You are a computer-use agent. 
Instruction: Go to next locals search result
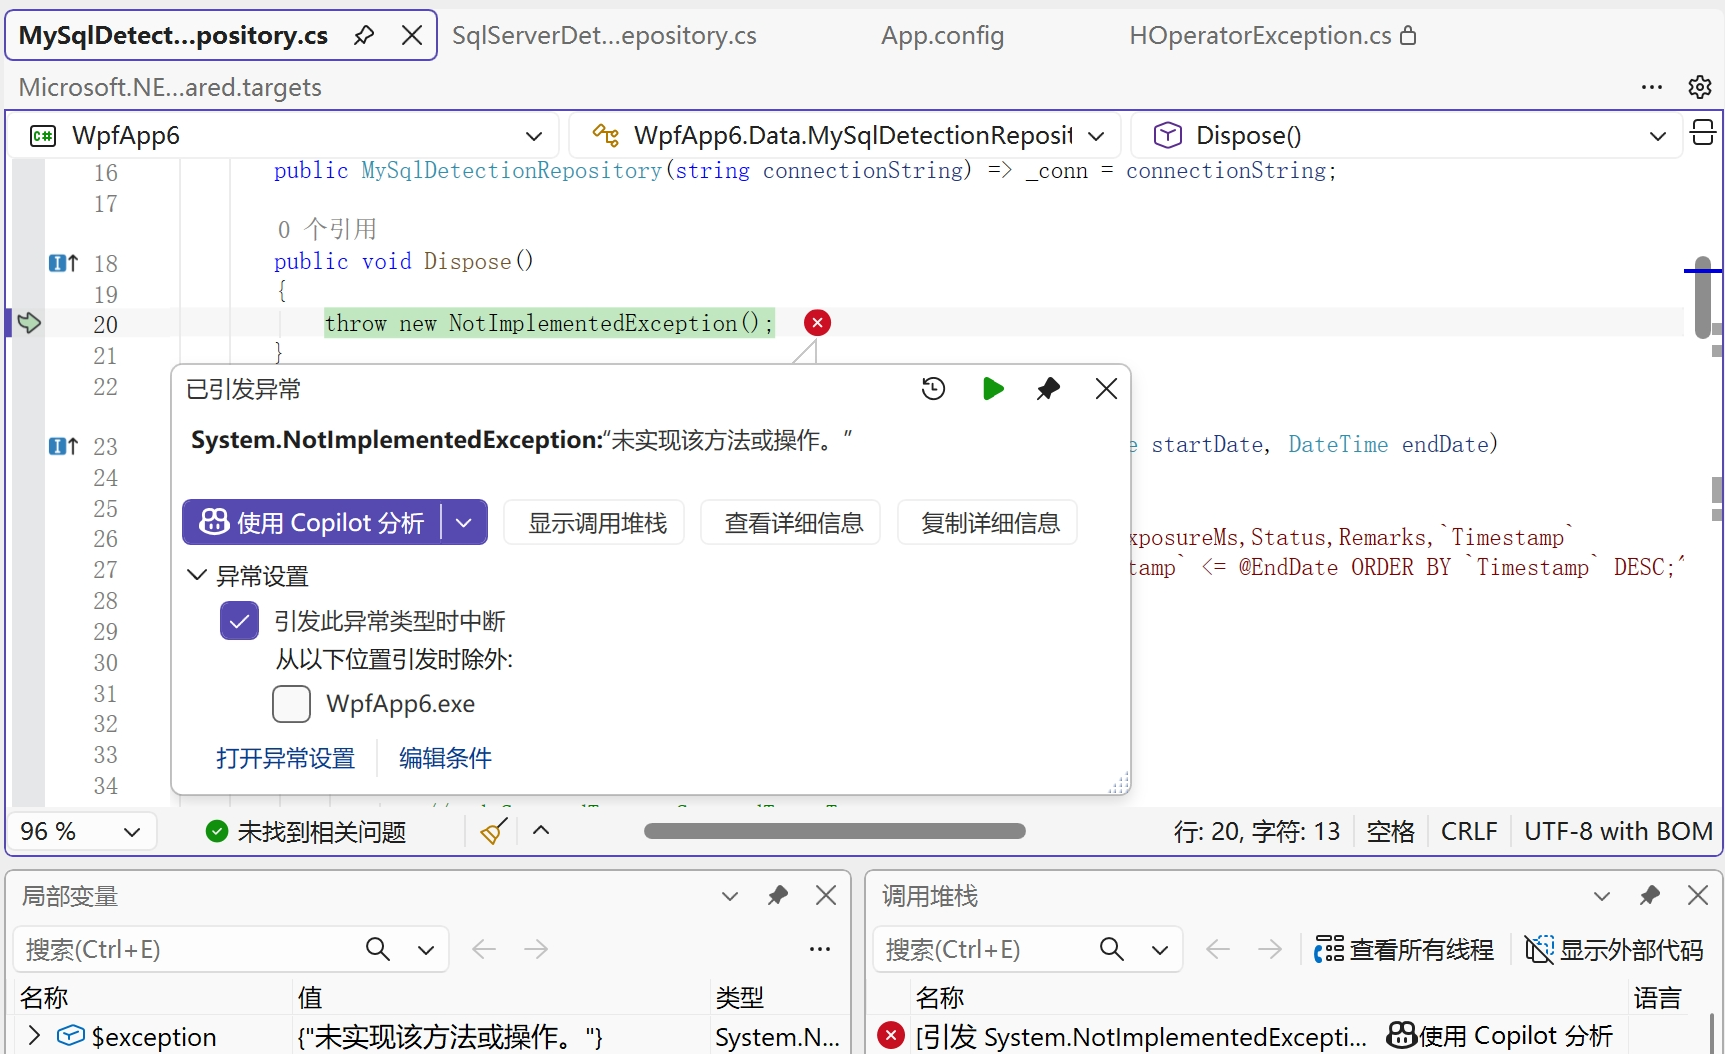[536, 949]
